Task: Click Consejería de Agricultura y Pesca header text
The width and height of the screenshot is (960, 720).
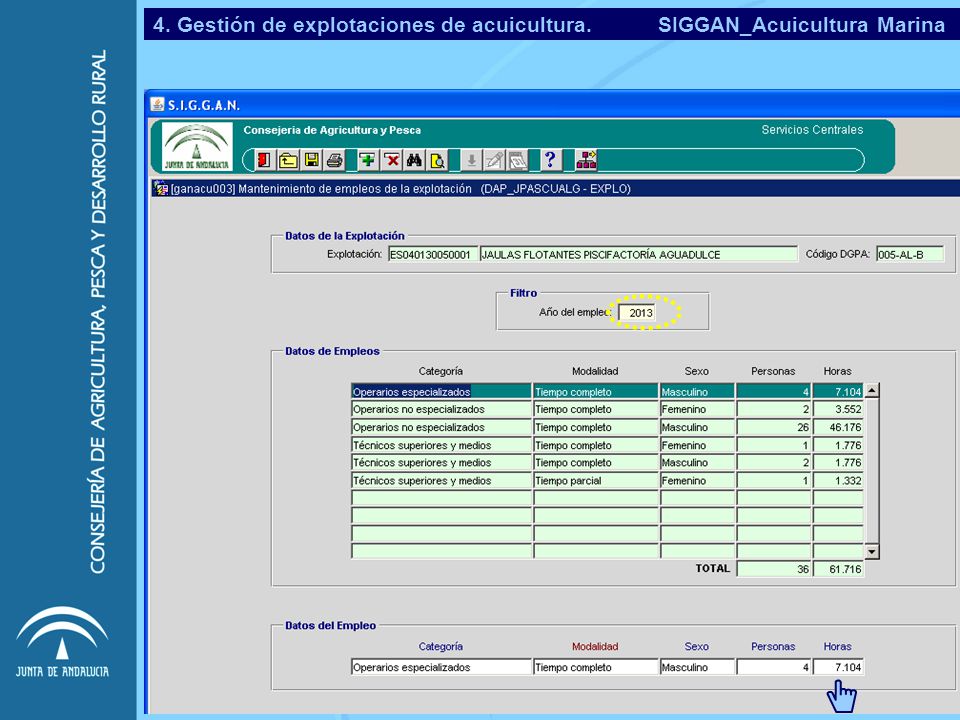Action: pyautogui.click(x=332, y=130)
